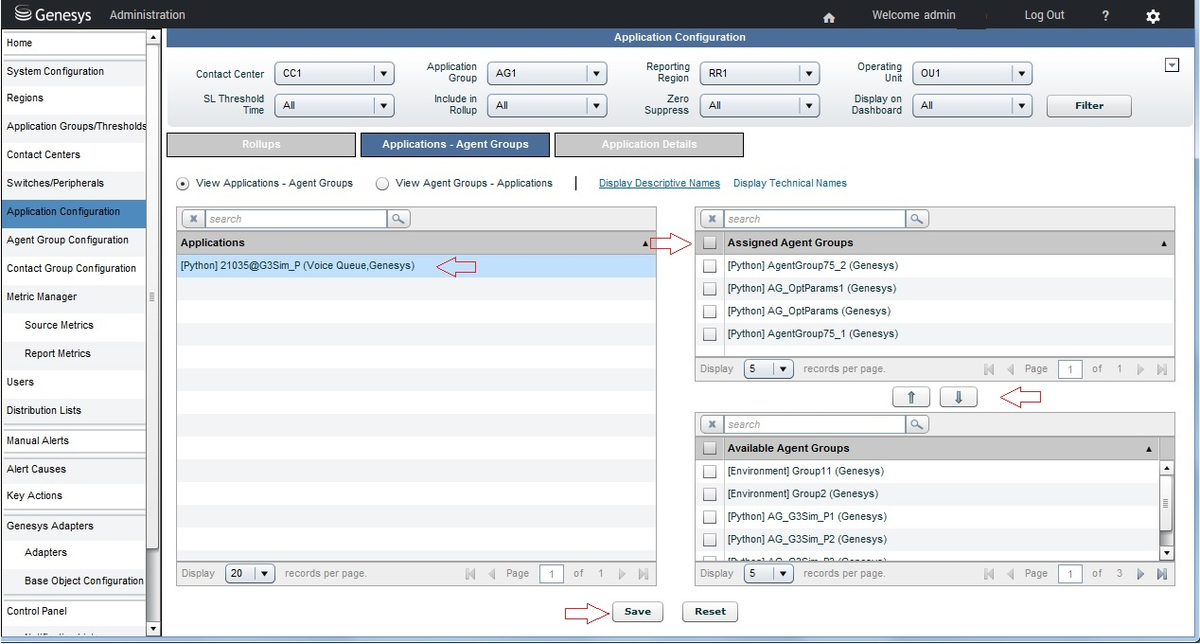Collapse the filter panel with the corner arrow
1200x644 pixels.
pyautogui.click(x=1172, y=65)
